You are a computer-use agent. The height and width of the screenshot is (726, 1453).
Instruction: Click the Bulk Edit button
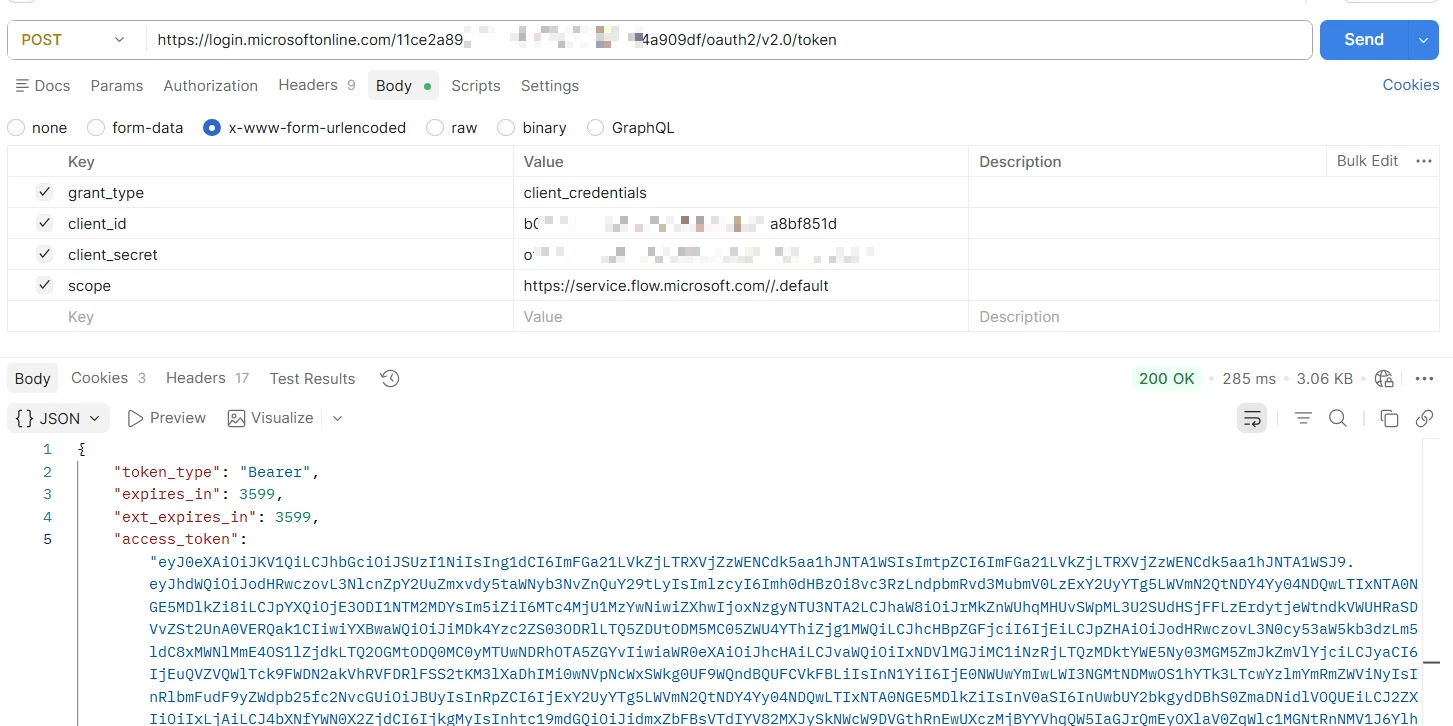click(1367, 161)
